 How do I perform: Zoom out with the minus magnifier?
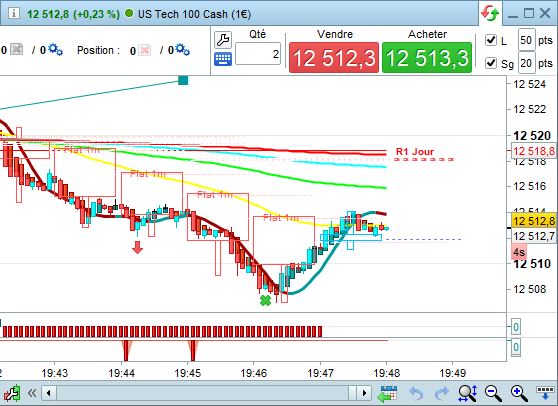pyautogui.click(x=494, y=393)
